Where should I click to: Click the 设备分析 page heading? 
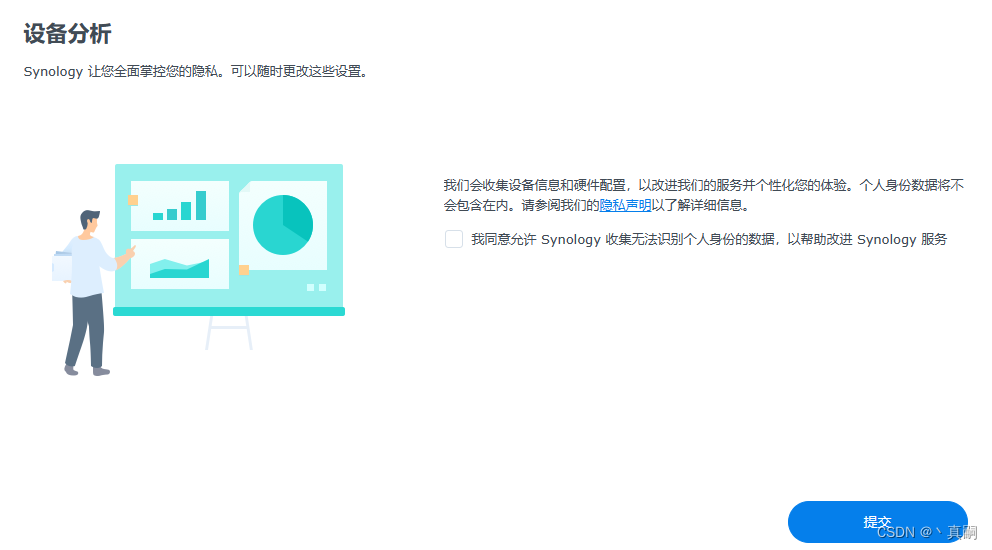click(x=68, y=34)
